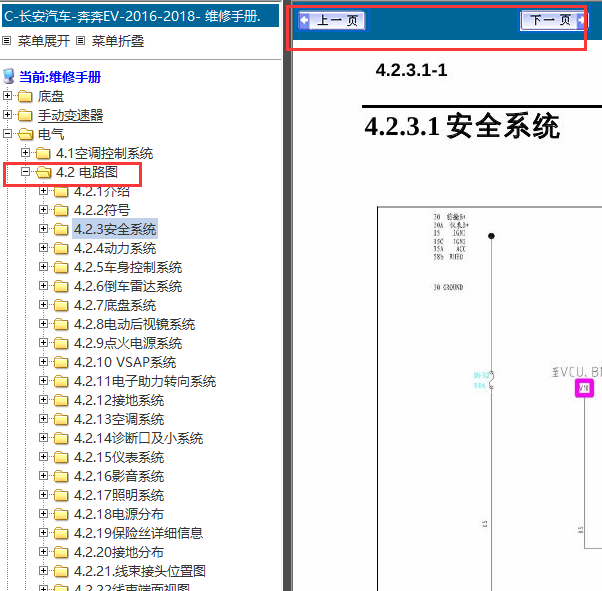This screenshot has height=591, width=602.
Task: Select the 4.2 电路图 entry
Action: pos(87,172)
